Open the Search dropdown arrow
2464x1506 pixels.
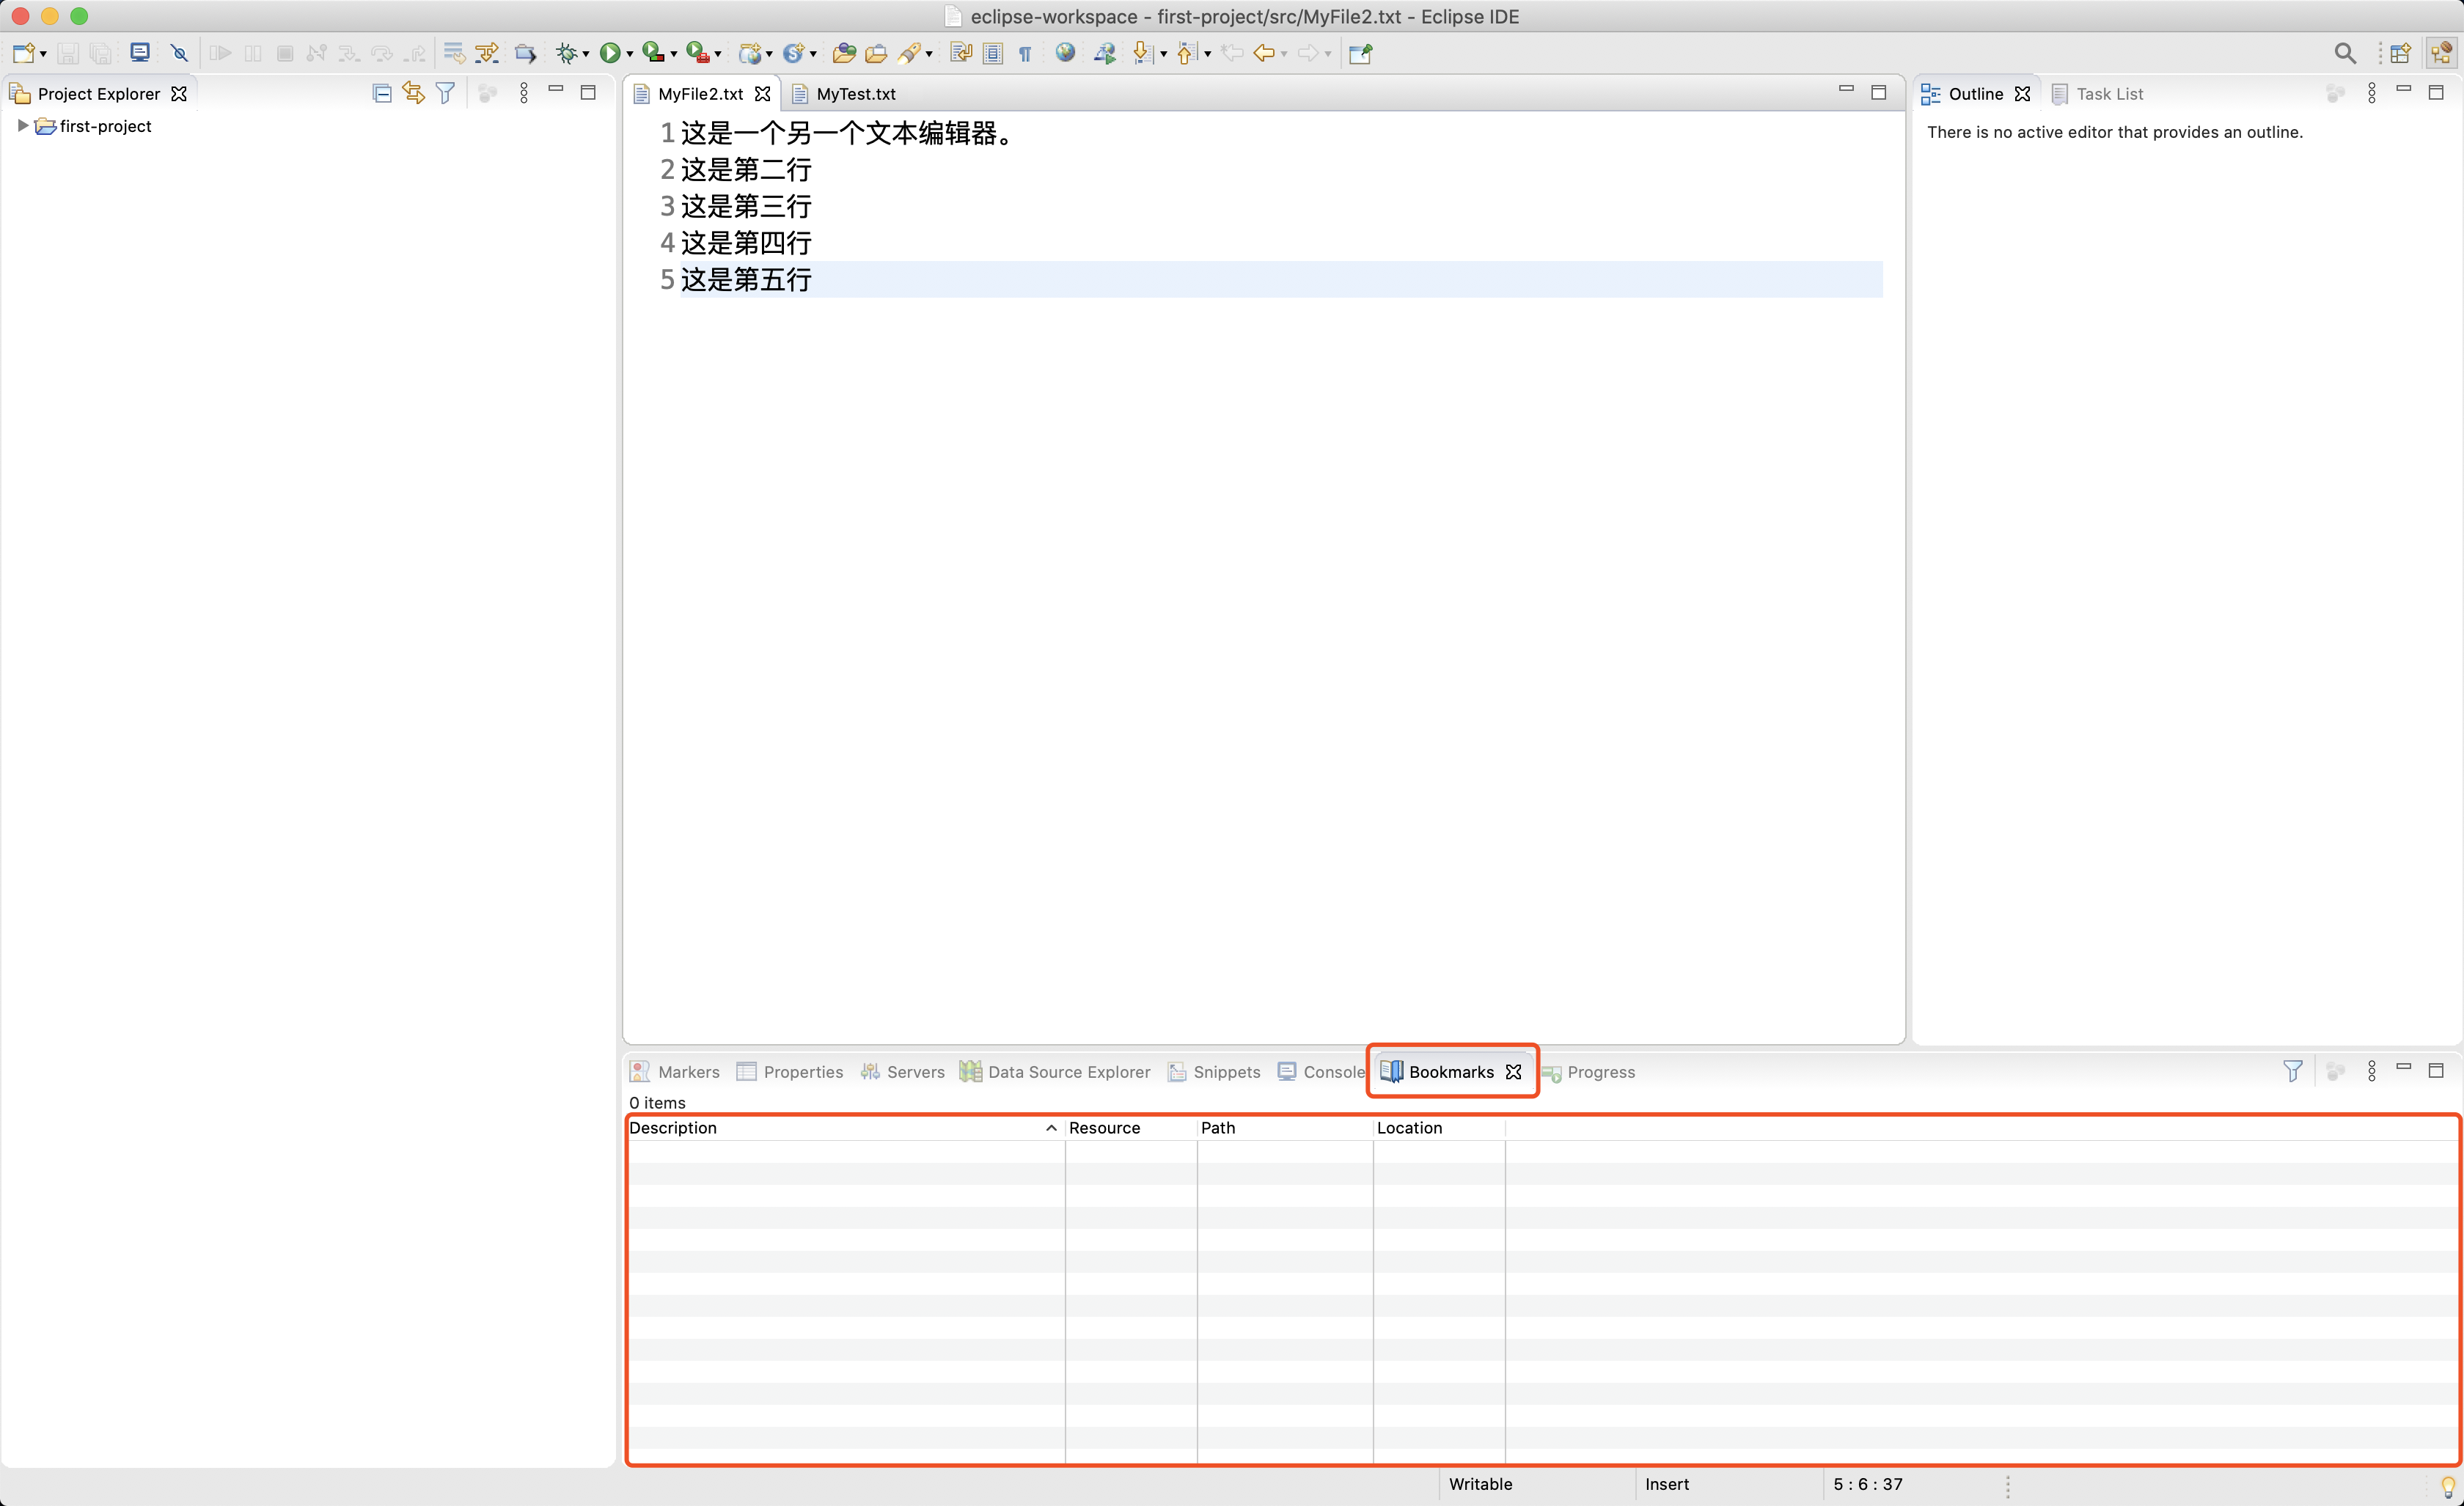[929, 54]
